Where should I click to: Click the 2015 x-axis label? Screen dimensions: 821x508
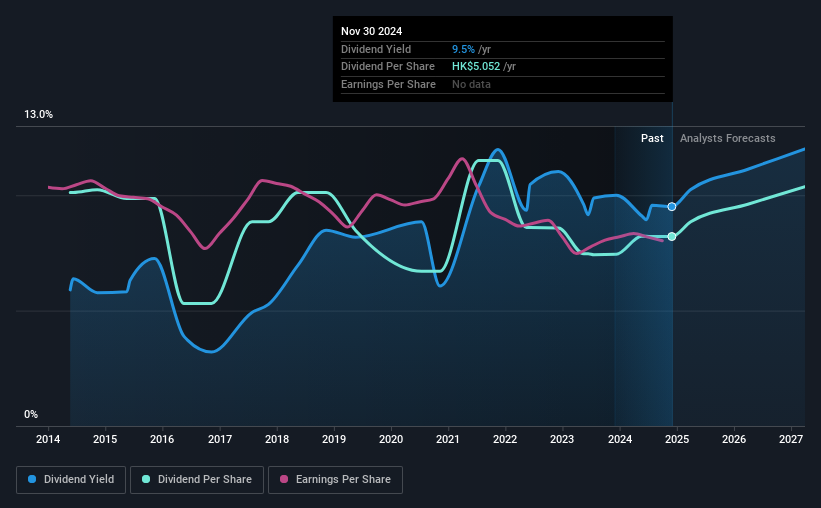pyautogui.click(x=105, y=439)
